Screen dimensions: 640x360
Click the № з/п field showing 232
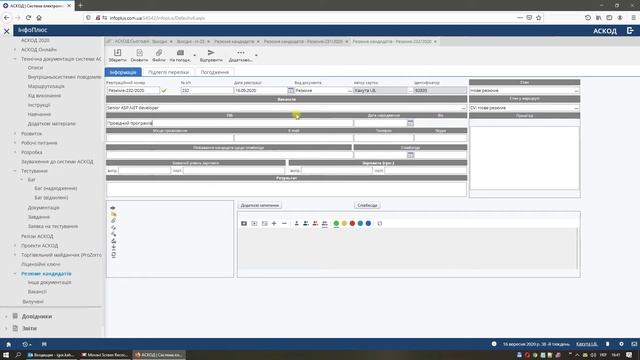pyautogui.click(x=207, y=90)
